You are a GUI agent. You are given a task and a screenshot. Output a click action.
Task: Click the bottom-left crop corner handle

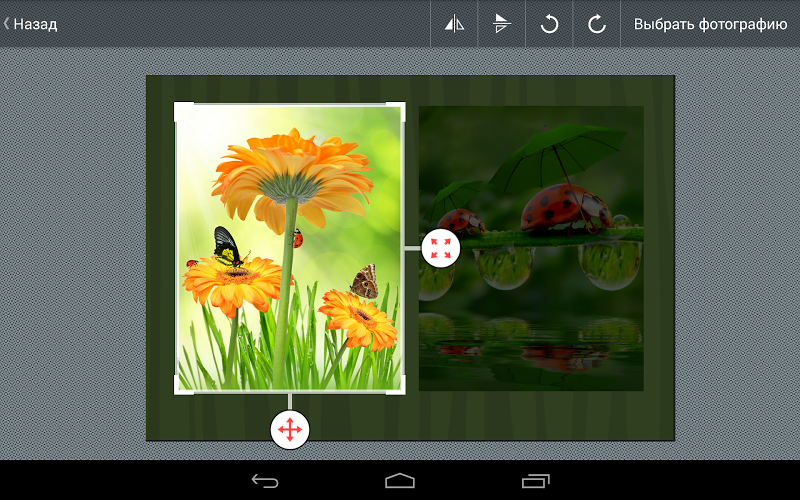tap(184, 385)
